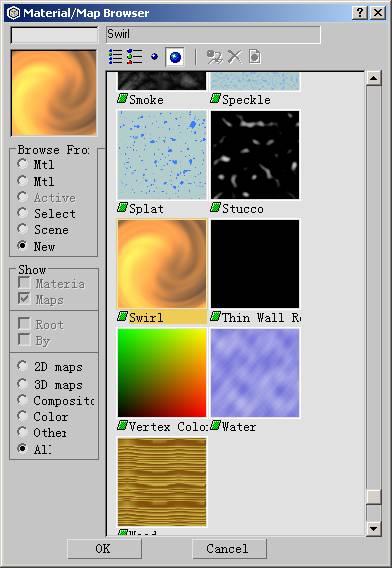Image resolution: width=392 pixels, height=568 pixels.
Task: Choose New radio under Browse From
Action: 22,246
